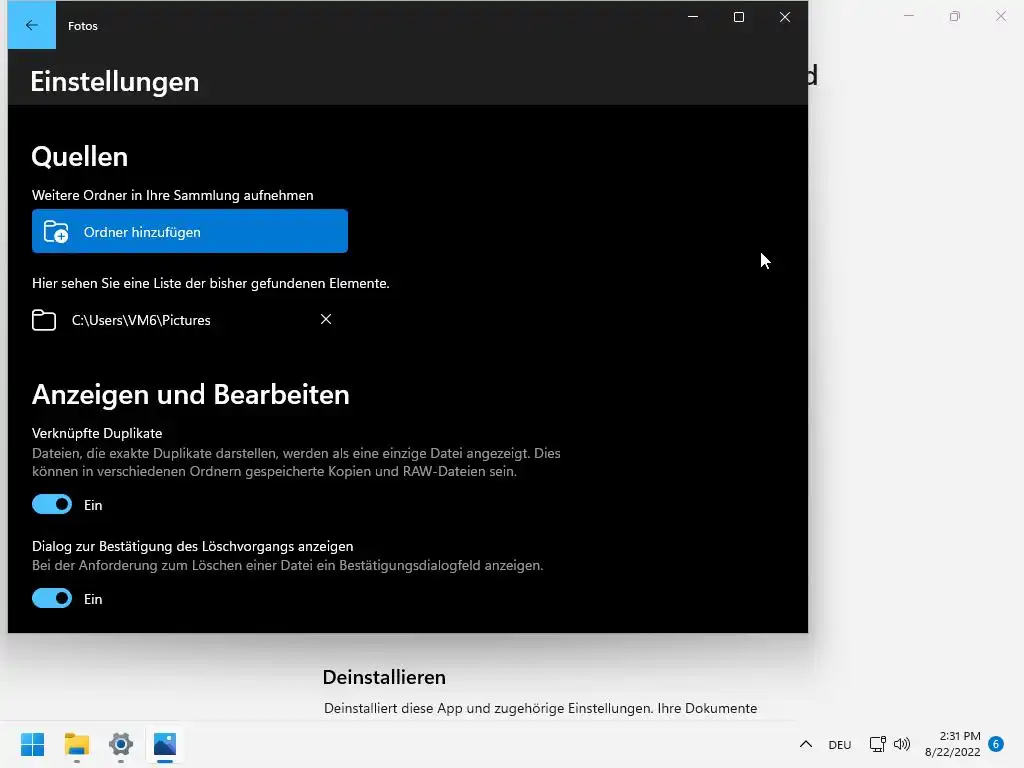Open Settings gear in the taskbar
Screen dimensions: 1024x768
coord(121,744)
